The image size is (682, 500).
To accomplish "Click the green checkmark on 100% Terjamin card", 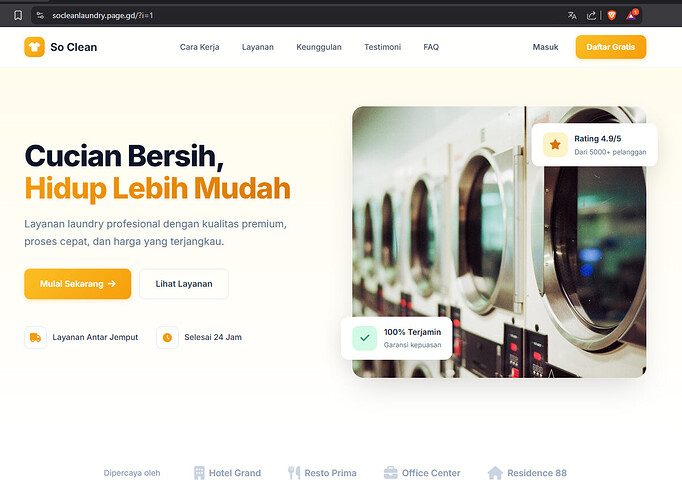I will coord(364,338).
